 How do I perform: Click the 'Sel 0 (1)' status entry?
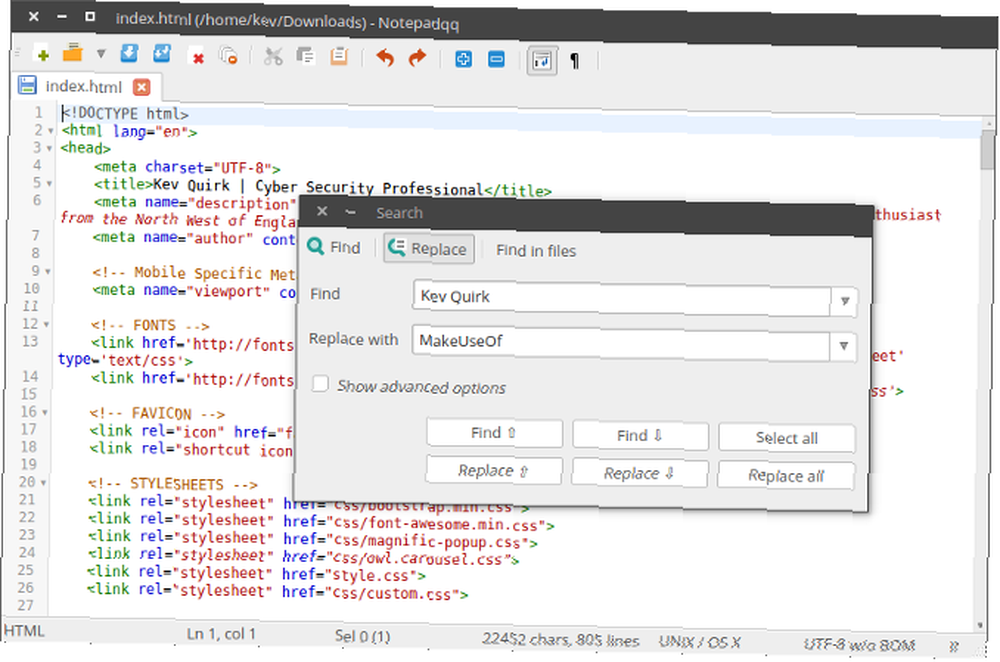click(362, 636)
